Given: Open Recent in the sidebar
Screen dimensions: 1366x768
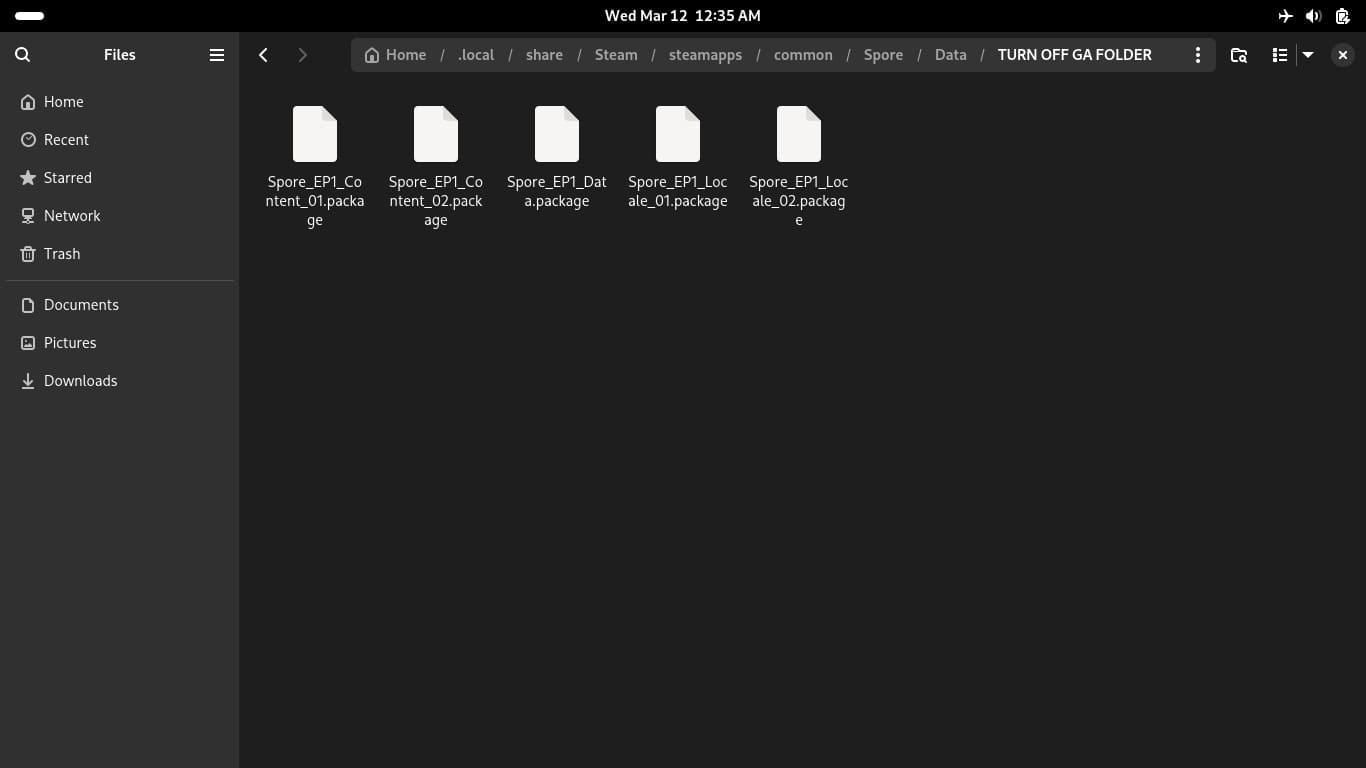Looking at the screenshot, I should pyautogui.click(x=119, y=140).
